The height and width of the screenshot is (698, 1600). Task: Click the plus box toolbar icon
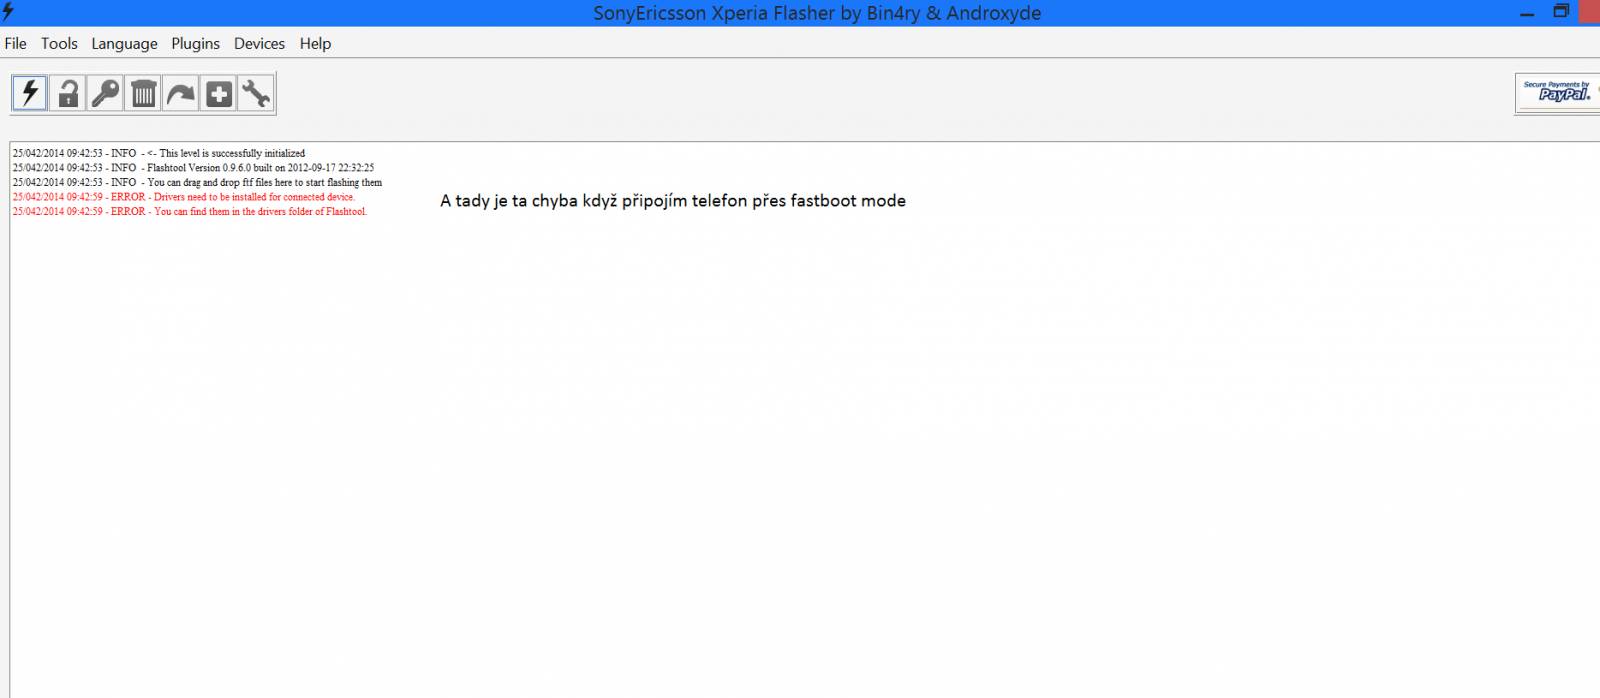[218, 93]
